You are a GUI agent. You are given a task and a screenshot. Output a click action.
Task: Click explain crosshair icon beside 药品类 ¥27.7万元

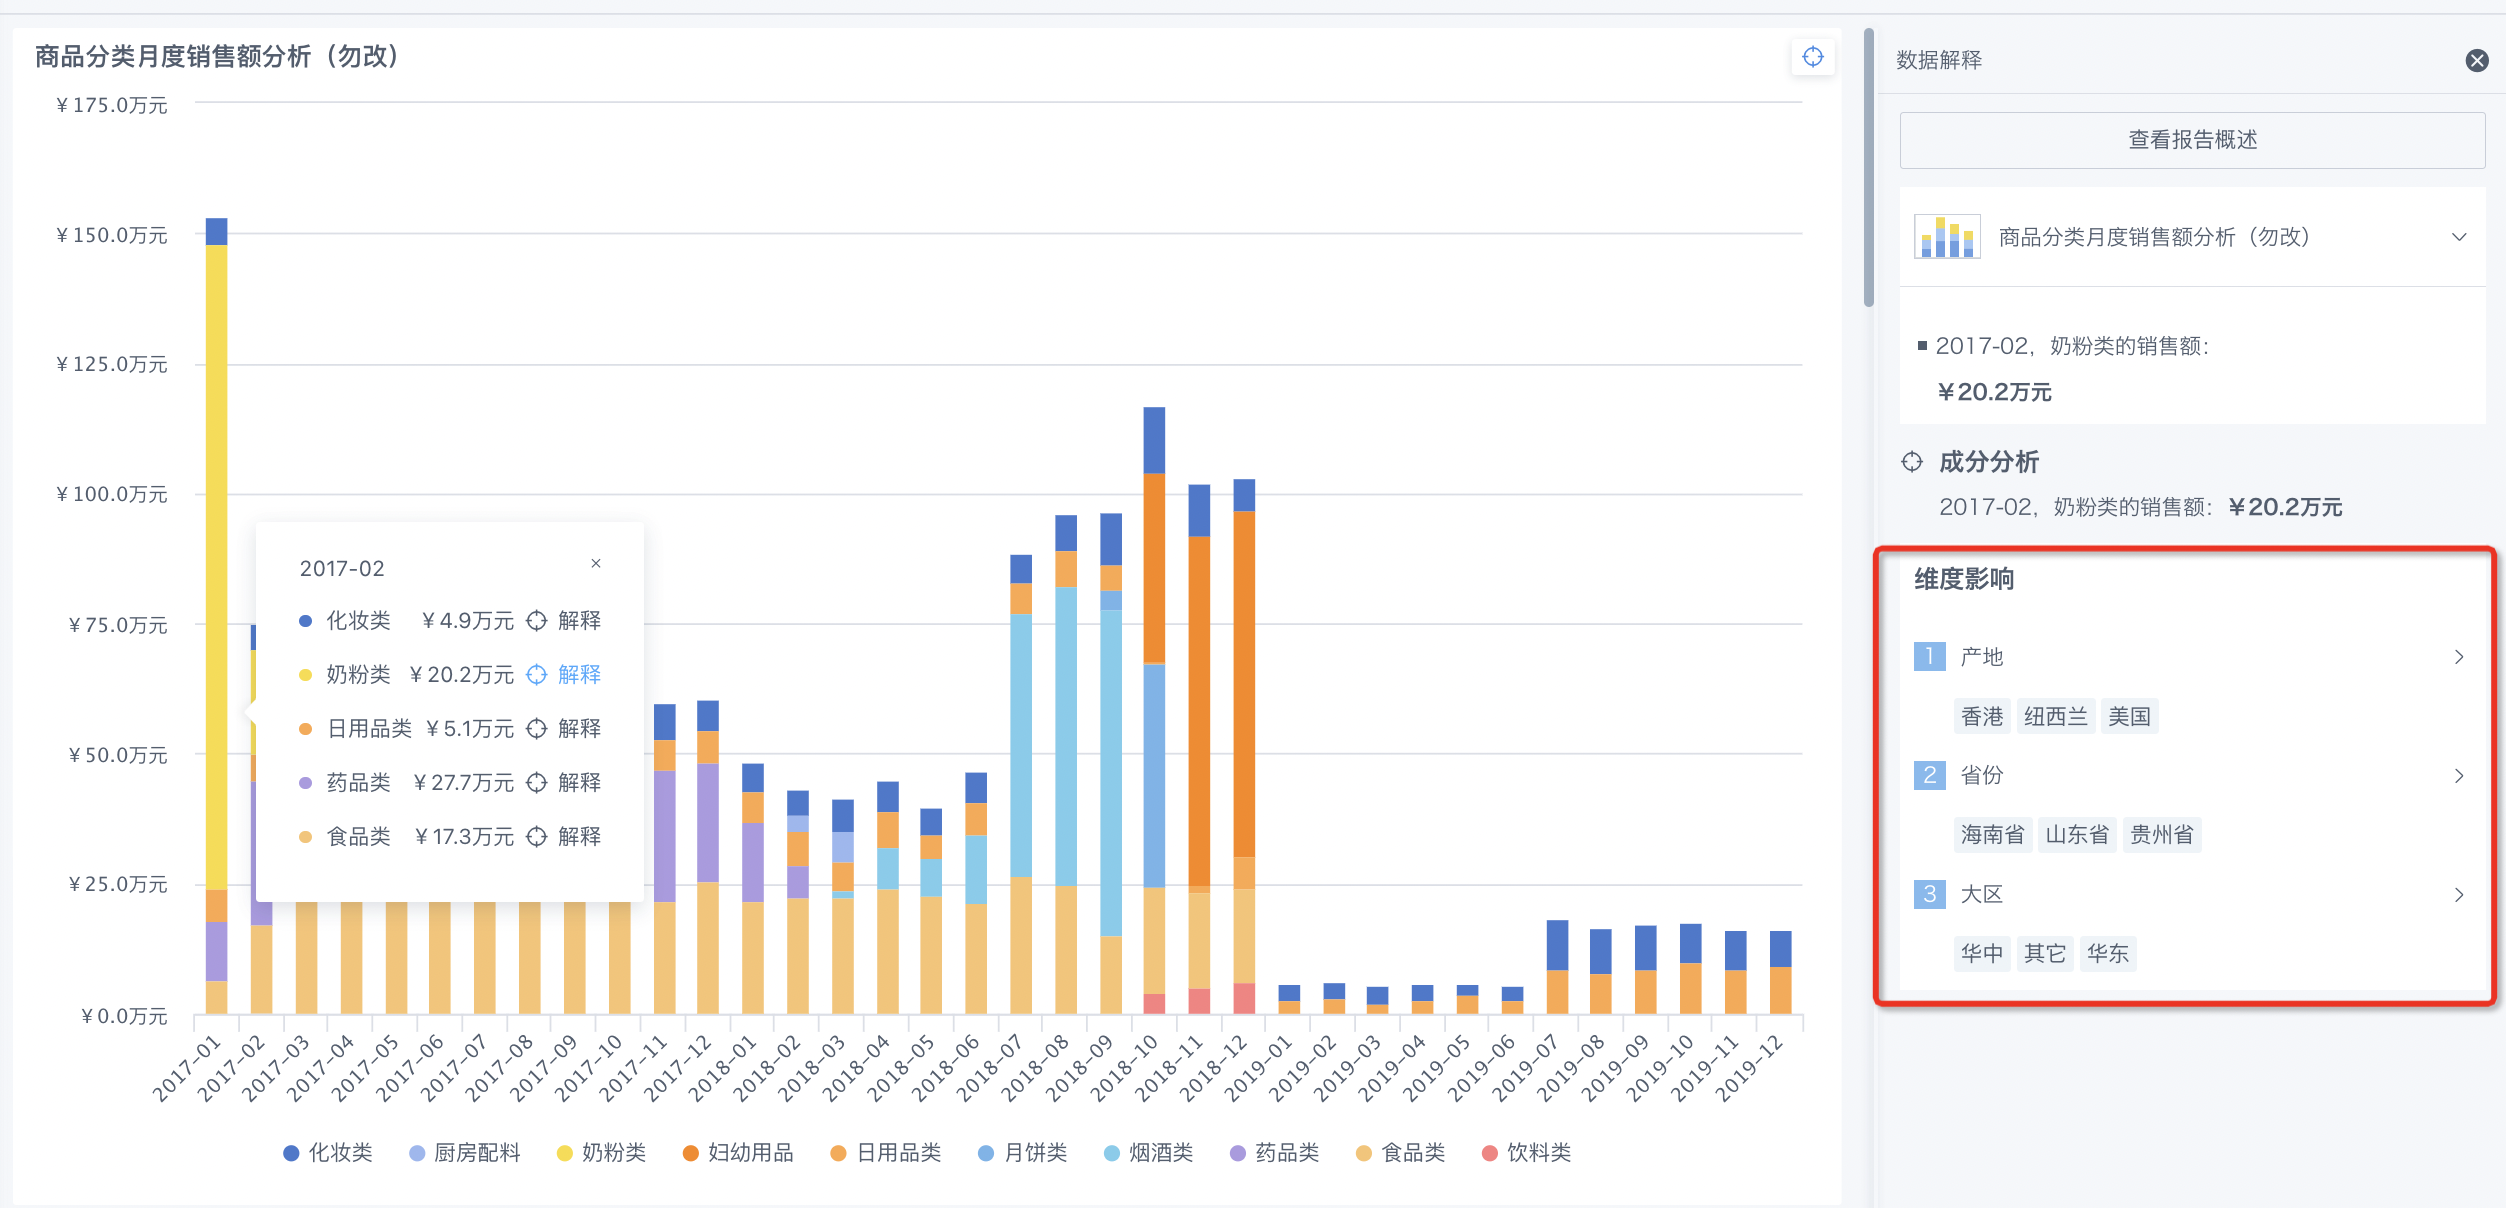(537, 783)
